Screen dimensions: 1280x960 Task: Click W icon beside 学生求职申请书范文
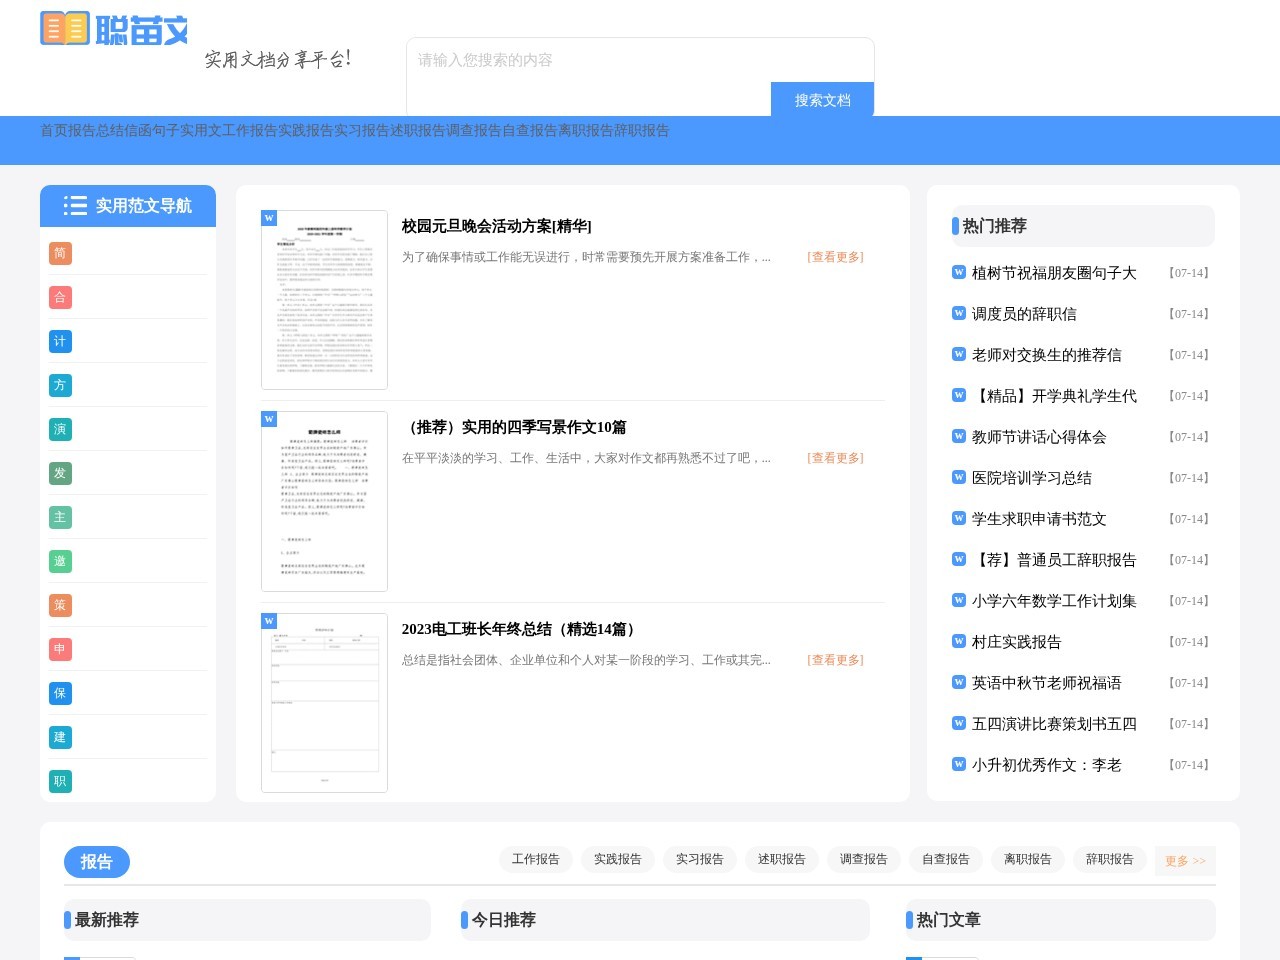959,518
